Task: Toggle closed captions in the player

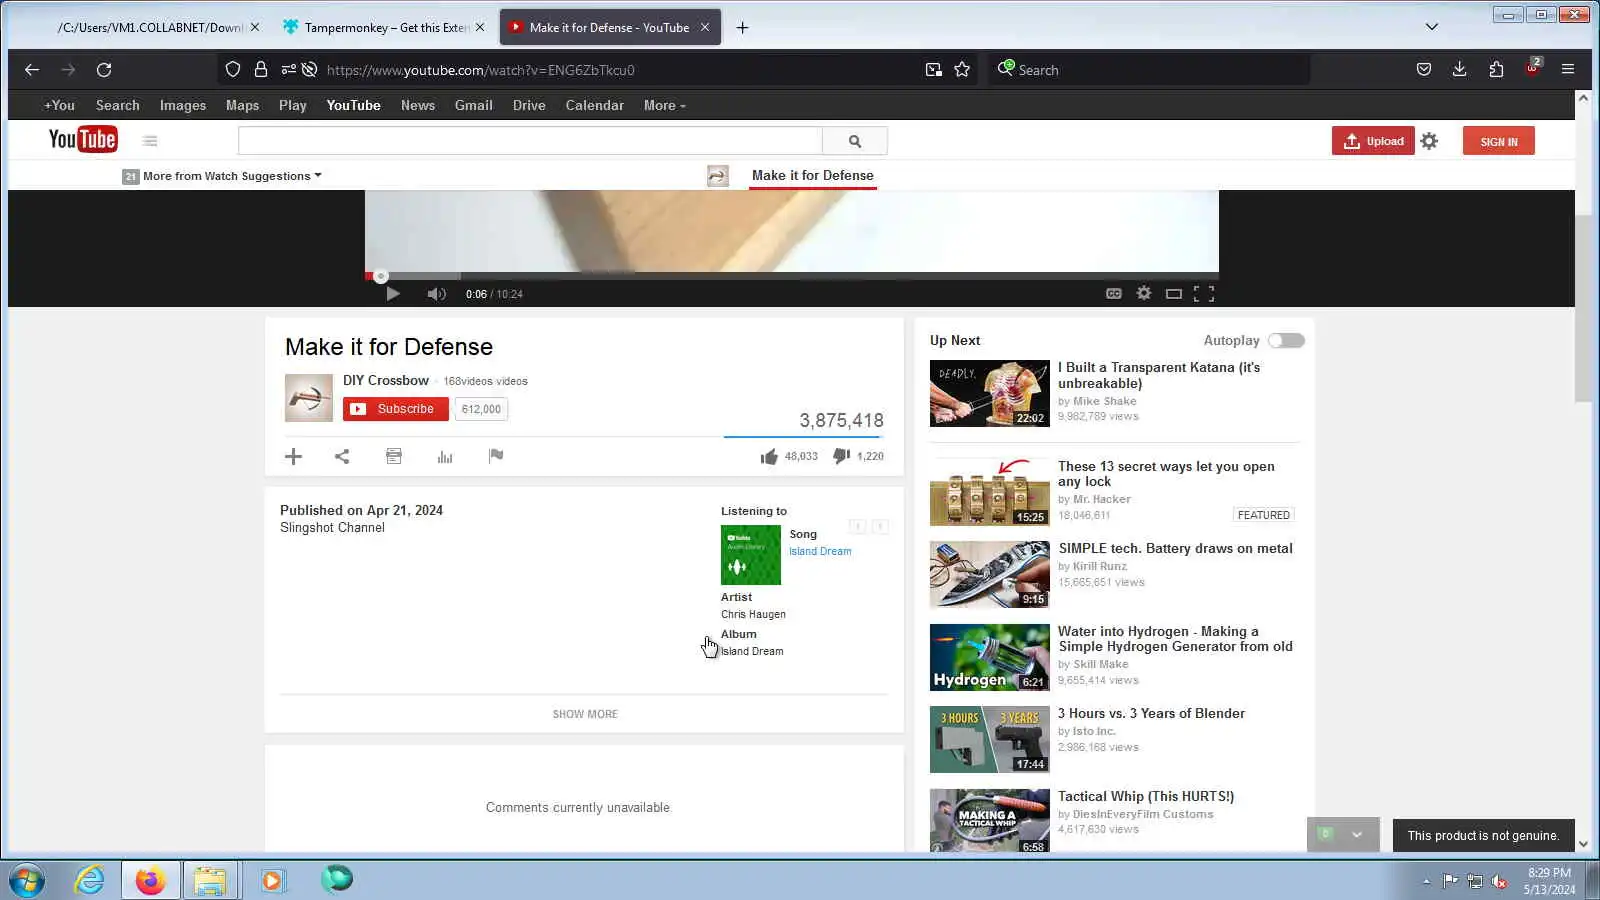Action: click(1114, 294)
